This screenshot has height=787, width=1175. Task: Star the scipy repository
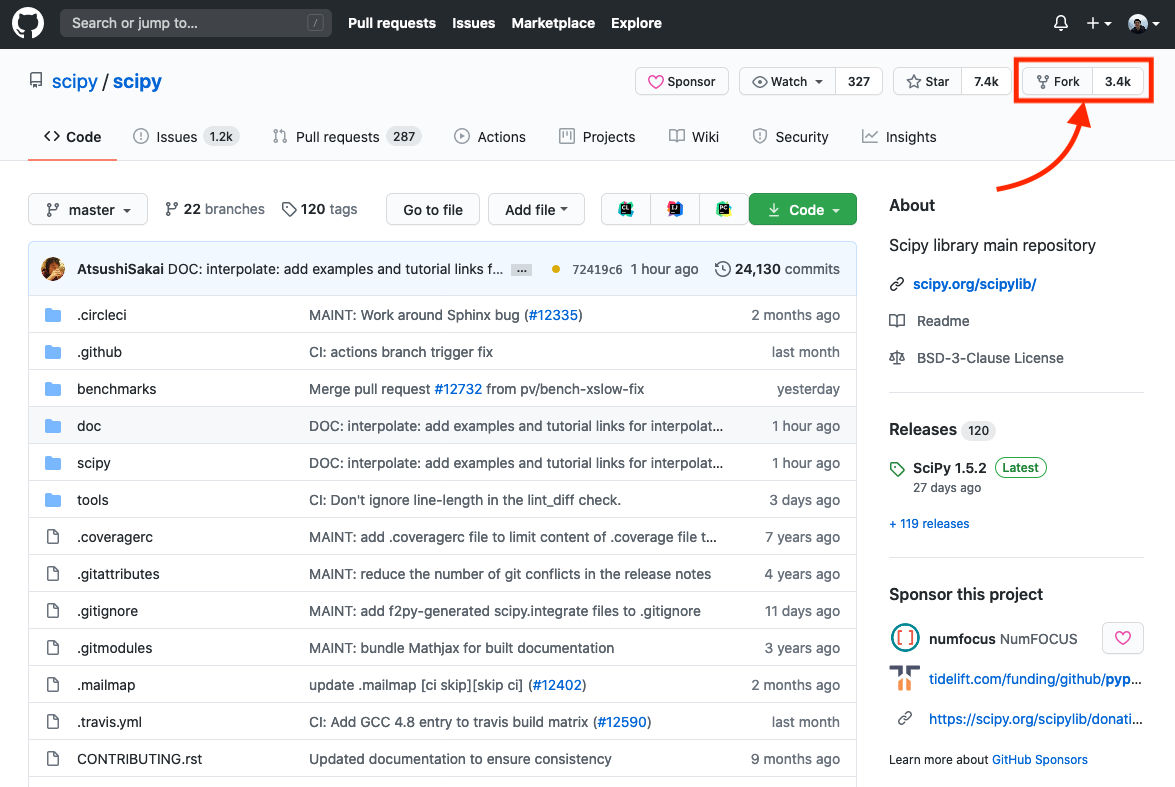point(928,82)
